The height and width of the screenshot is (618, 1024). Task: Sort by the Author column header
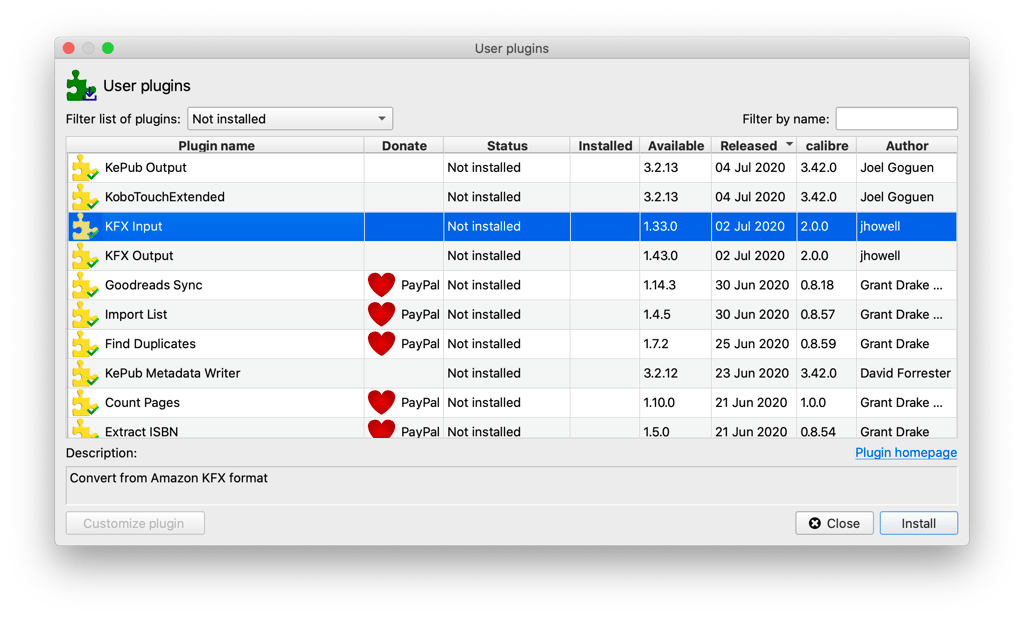coord(906,146)
